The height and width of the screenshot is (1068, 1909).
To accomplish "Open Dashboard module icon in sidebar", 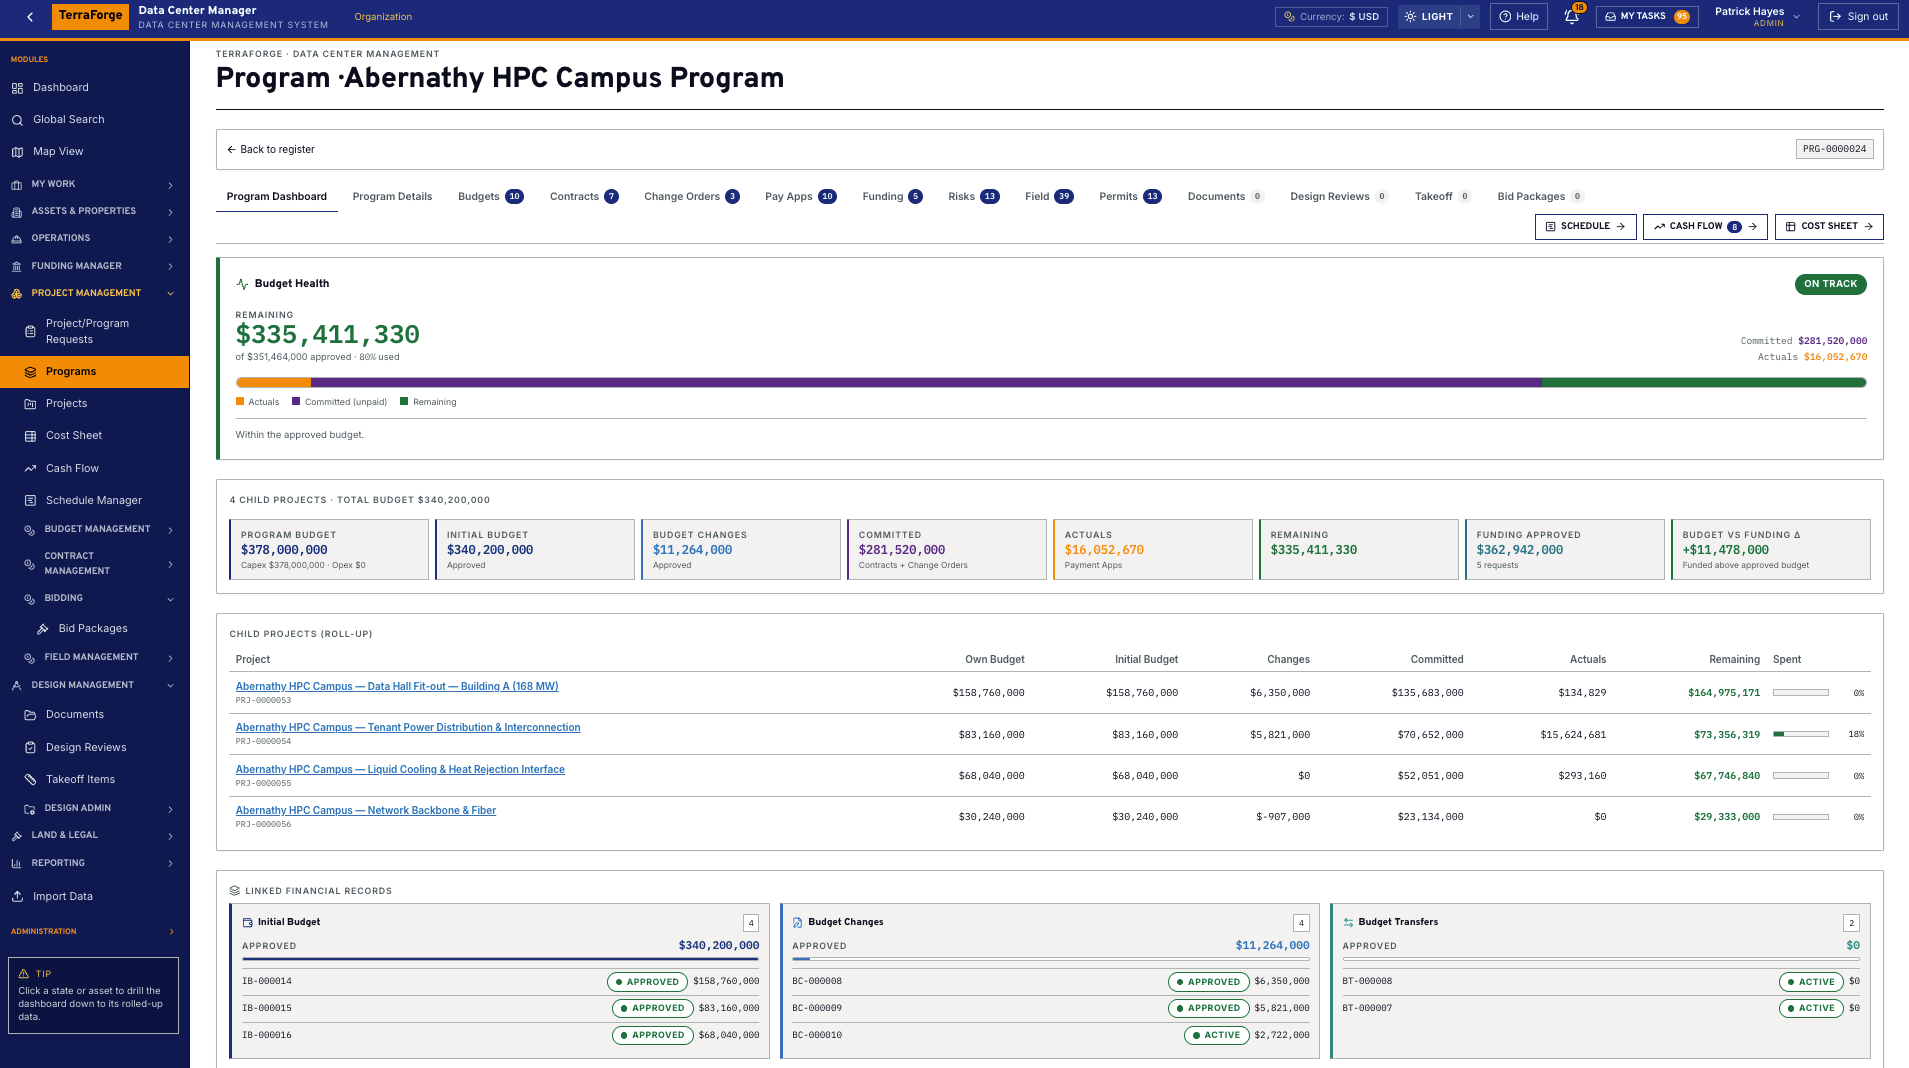I will 17,88.
